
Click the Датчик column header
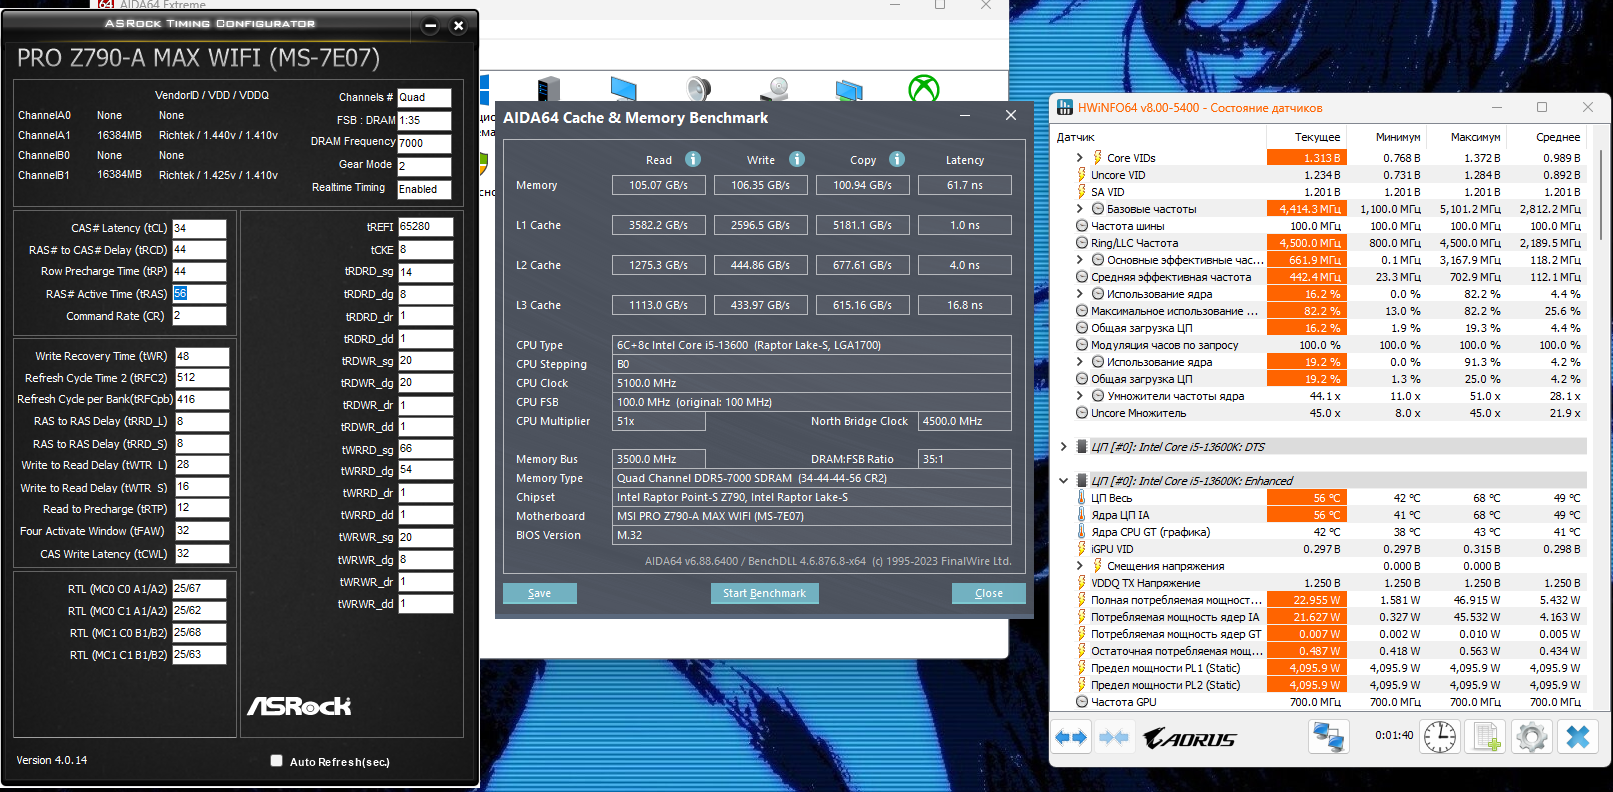click(x=1160, y=137)
